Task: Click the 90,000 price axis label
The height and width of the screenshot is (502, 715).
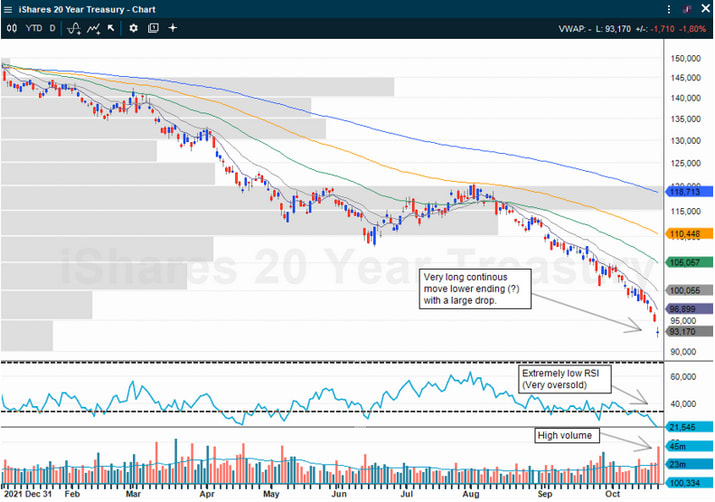Action: (x=683, y=352)
